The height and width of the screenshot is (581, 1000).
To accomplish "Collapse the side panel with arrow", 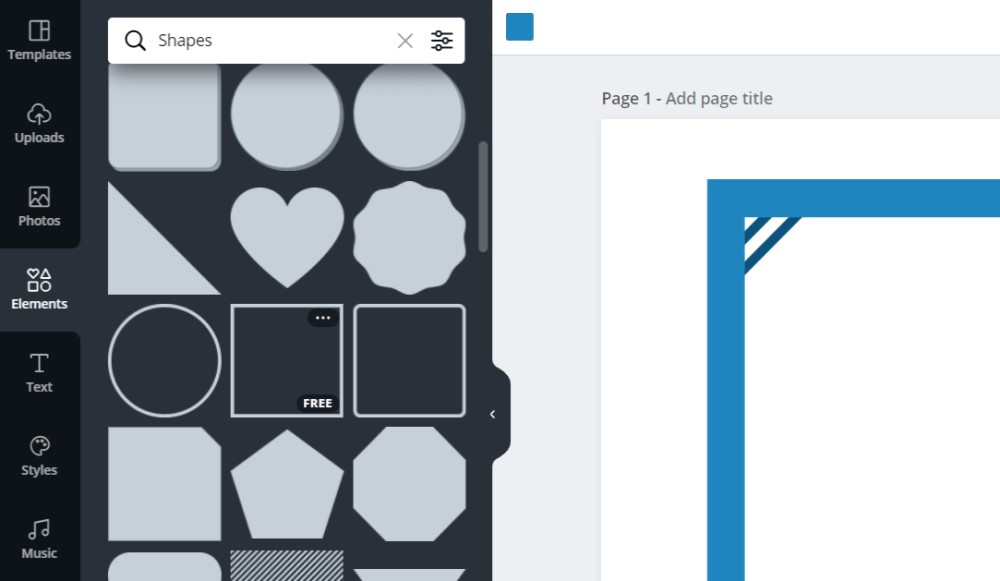I will pos(492,414).
